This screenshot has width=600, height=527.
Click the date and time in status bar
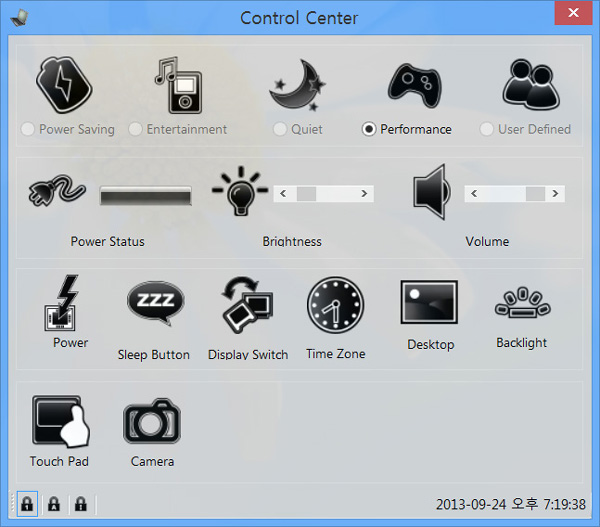pos(511,504)
